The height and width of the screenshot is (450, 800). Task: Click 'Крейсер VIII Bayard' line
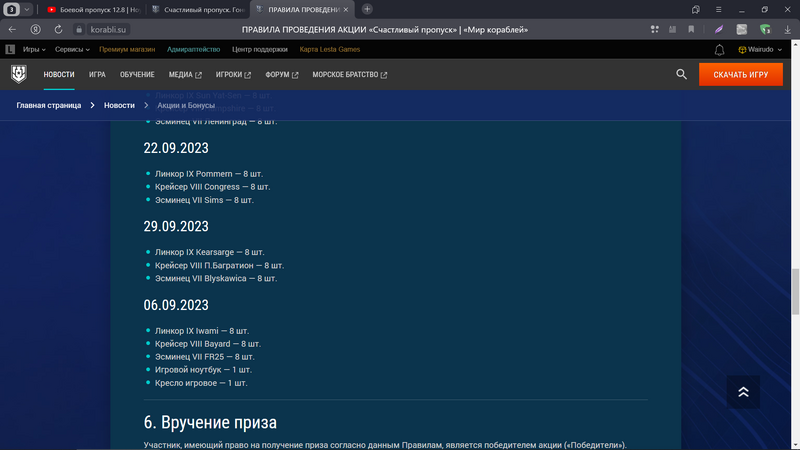tap(208, 344)
